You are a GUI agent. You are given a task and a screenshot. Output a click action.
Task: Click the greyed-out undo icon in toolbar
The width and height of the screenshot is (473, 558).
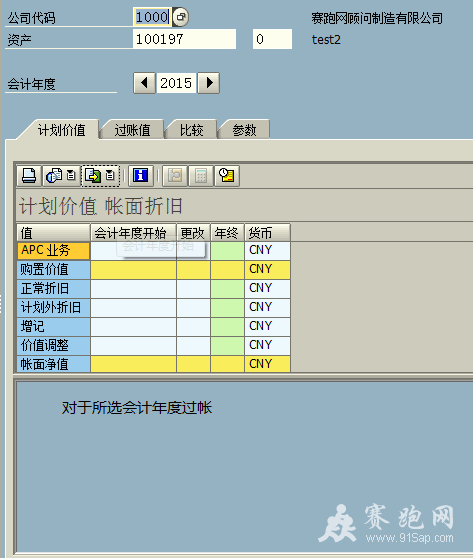click(x=175, y=176)
